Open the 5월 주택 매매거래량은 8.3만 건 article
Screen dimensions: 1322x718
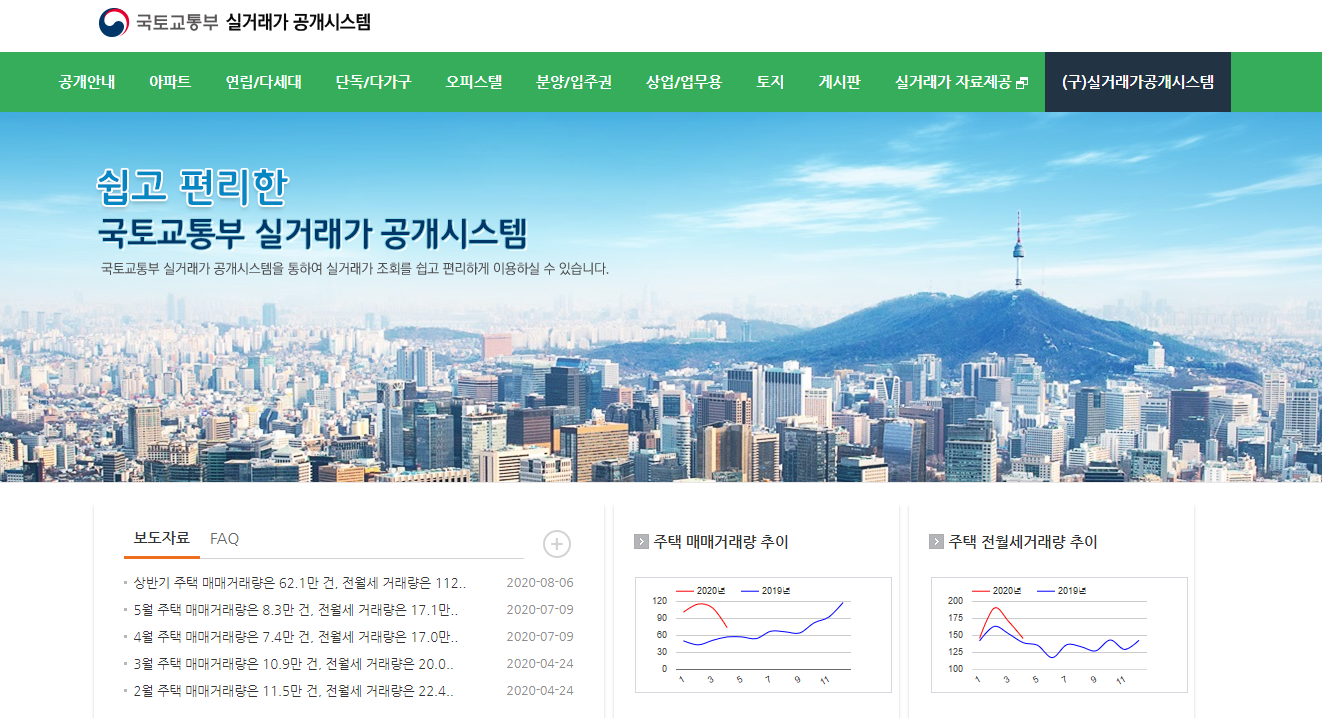pyautogui.click(x=296, y=610)
